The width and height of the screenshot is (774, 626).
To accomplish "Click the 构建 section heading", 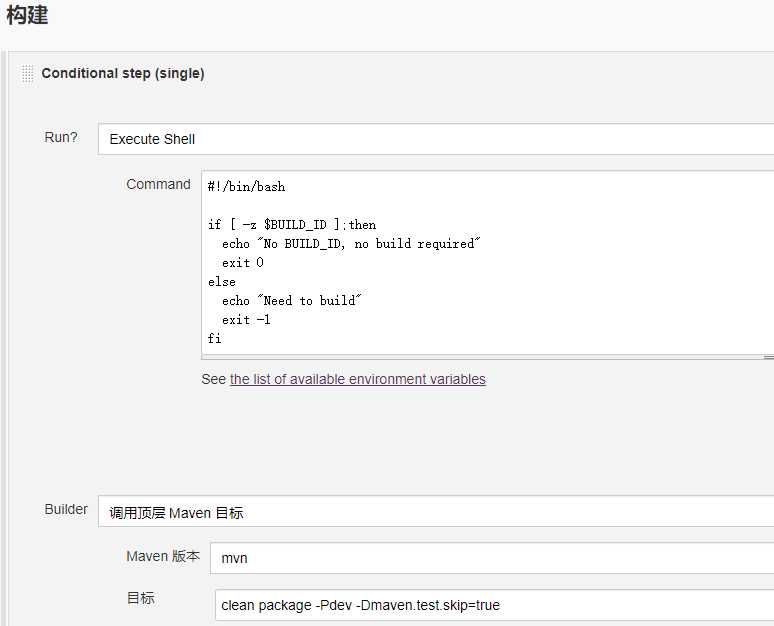I will click(27, 15).
